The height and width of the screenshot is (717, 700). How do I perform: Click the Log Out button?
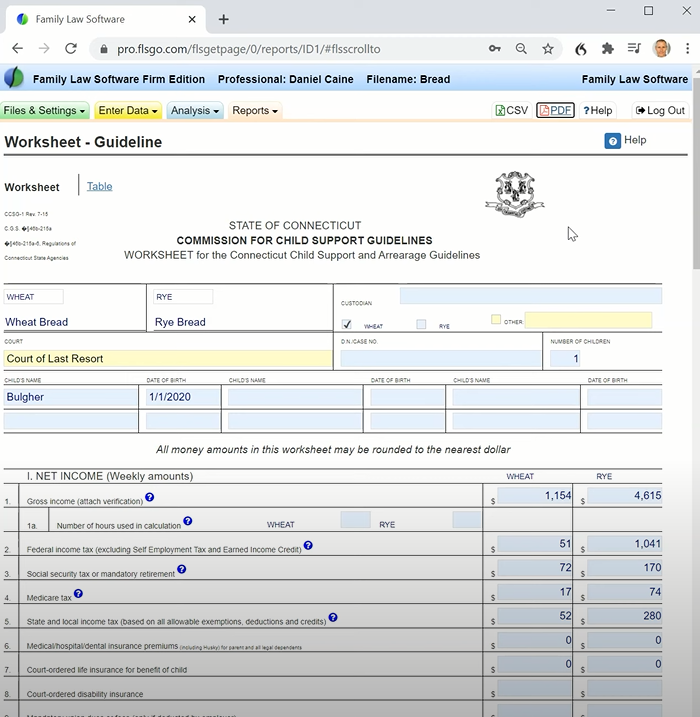[659, 111]
